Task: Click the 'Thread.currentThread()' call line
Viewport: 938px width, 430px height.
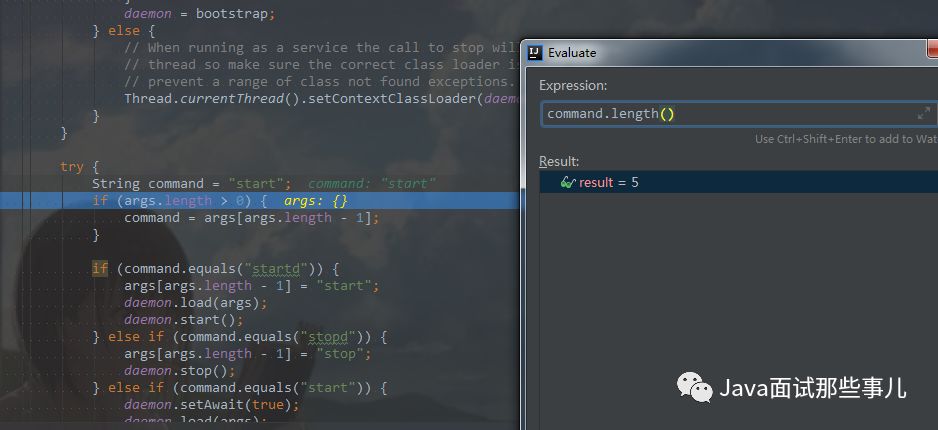Action: point(322,99)
